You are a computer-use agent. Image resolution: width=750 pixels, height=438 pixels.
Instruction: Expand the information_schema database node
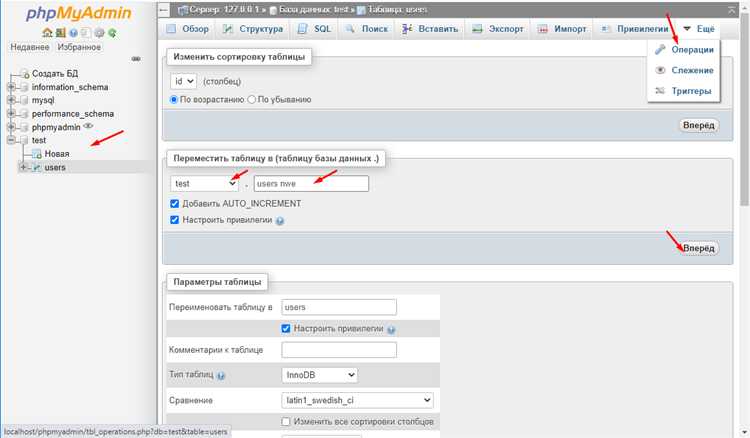11,87
